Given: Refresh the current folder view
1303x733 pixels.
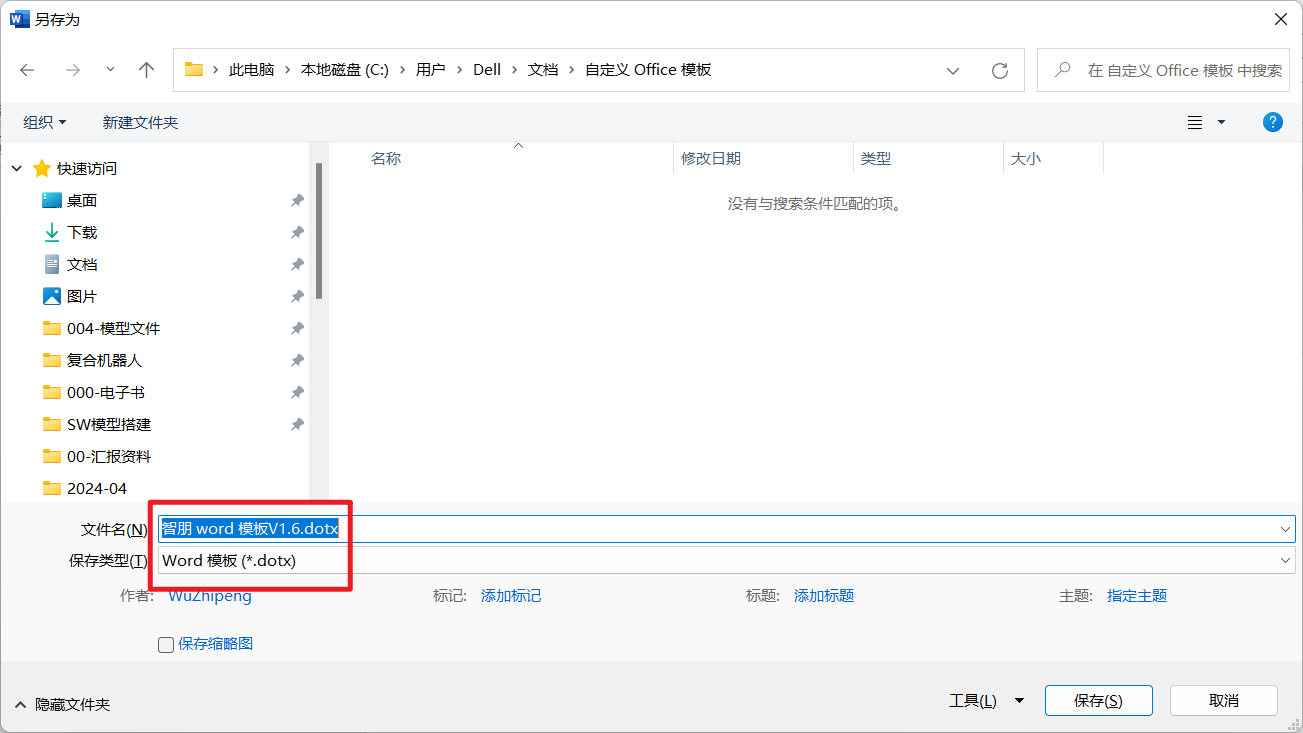Looking at the screenshot, I should click(x=999, y=70).
